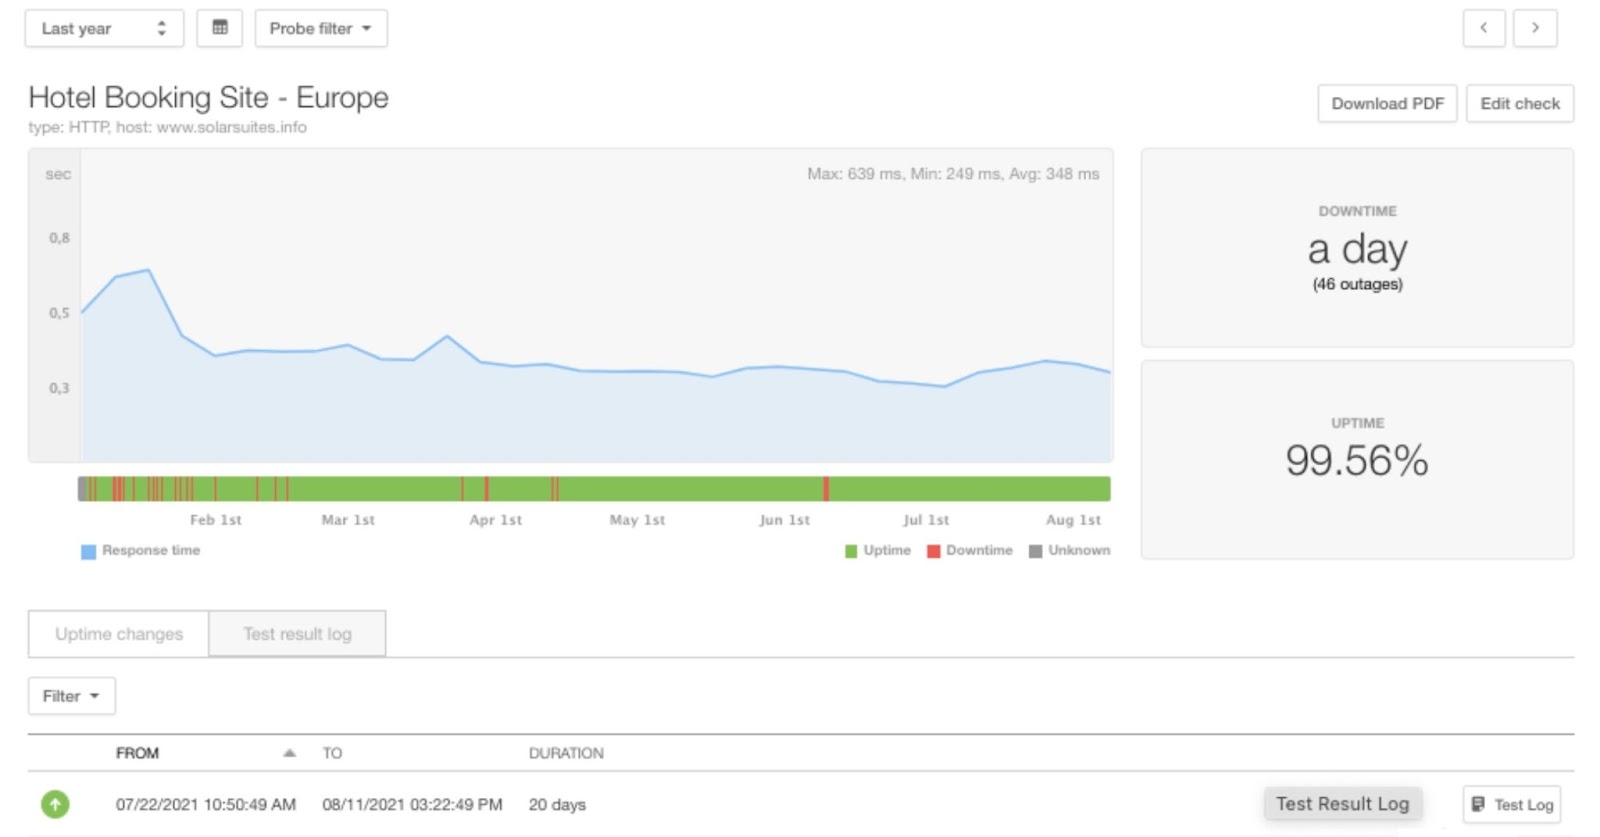
Task: Click the 20 days duration value
Action: [x=557, y=804]
